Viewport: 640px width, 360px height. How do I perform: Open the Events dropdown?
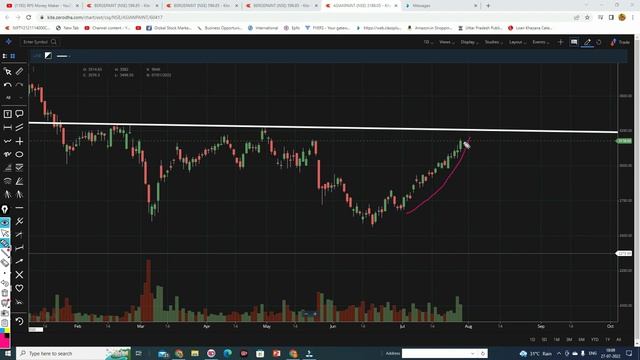coord(540,42)
